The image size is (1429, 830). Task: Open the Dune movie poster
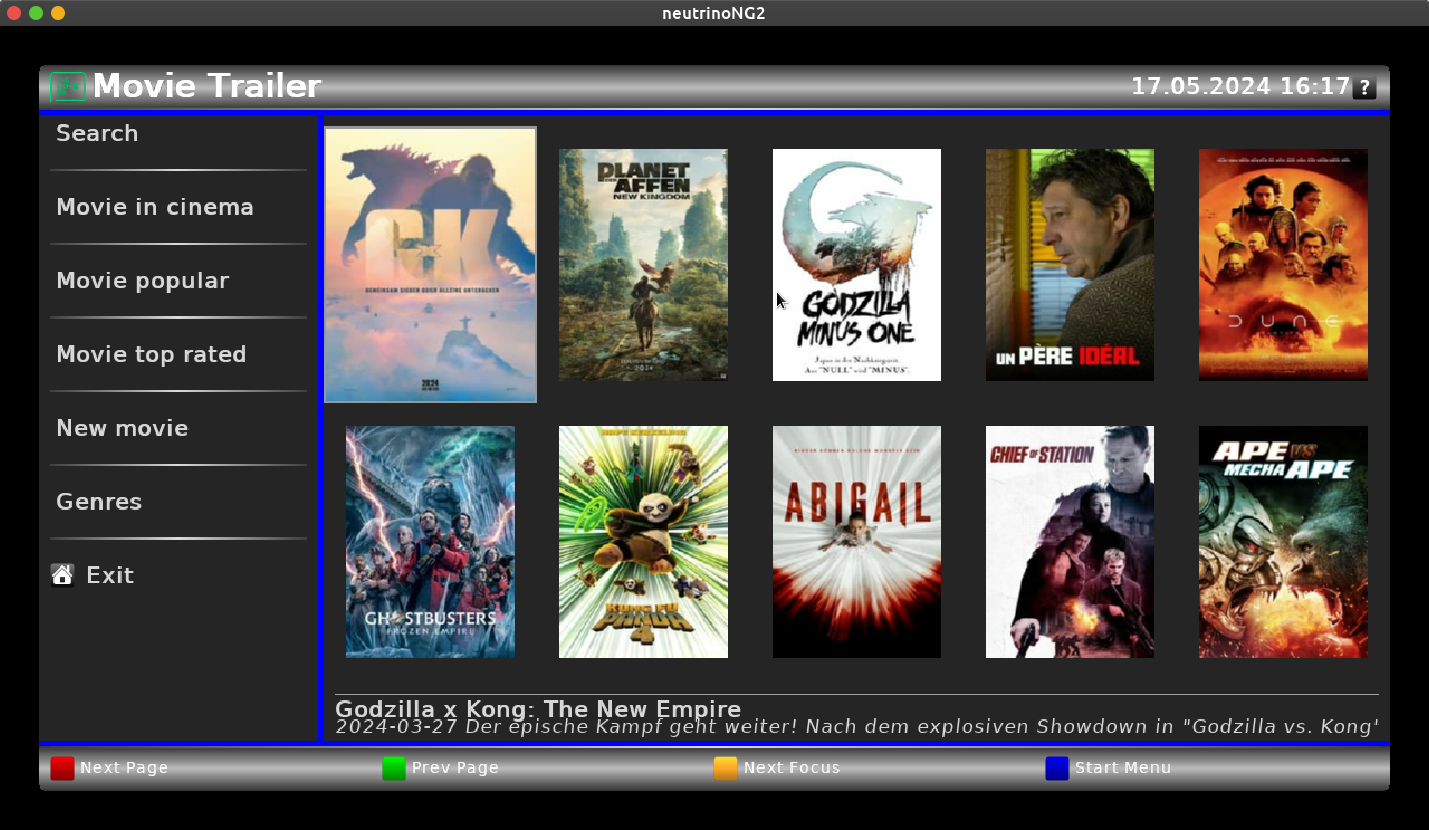pyautogui.click(x=1283, y=265)
